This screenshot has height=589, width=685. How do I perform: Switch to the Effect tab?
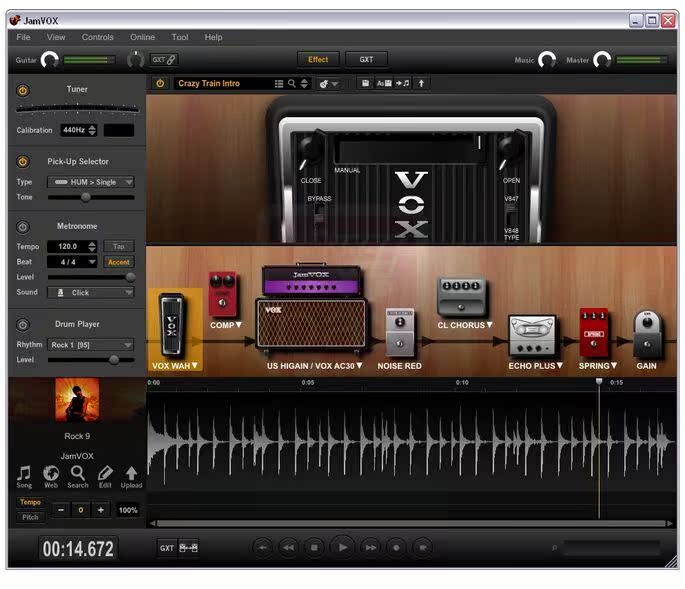pos(318,59)
